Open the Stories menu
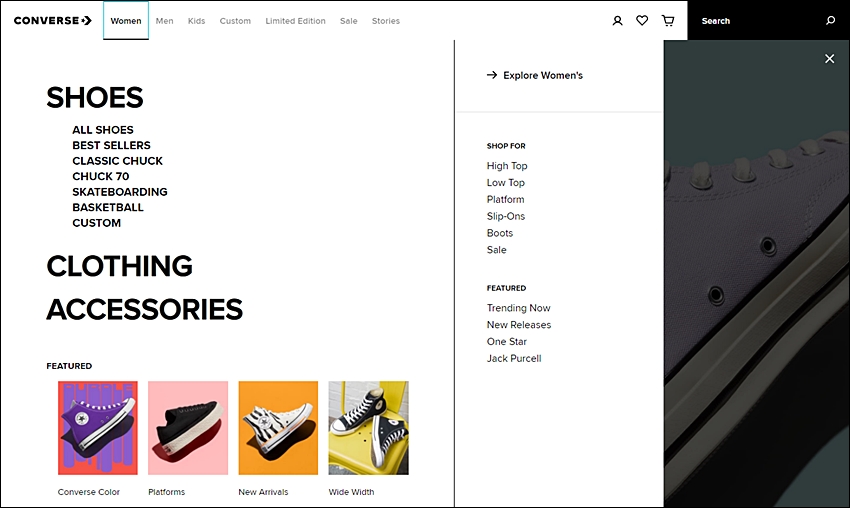 tap(385, 21)
